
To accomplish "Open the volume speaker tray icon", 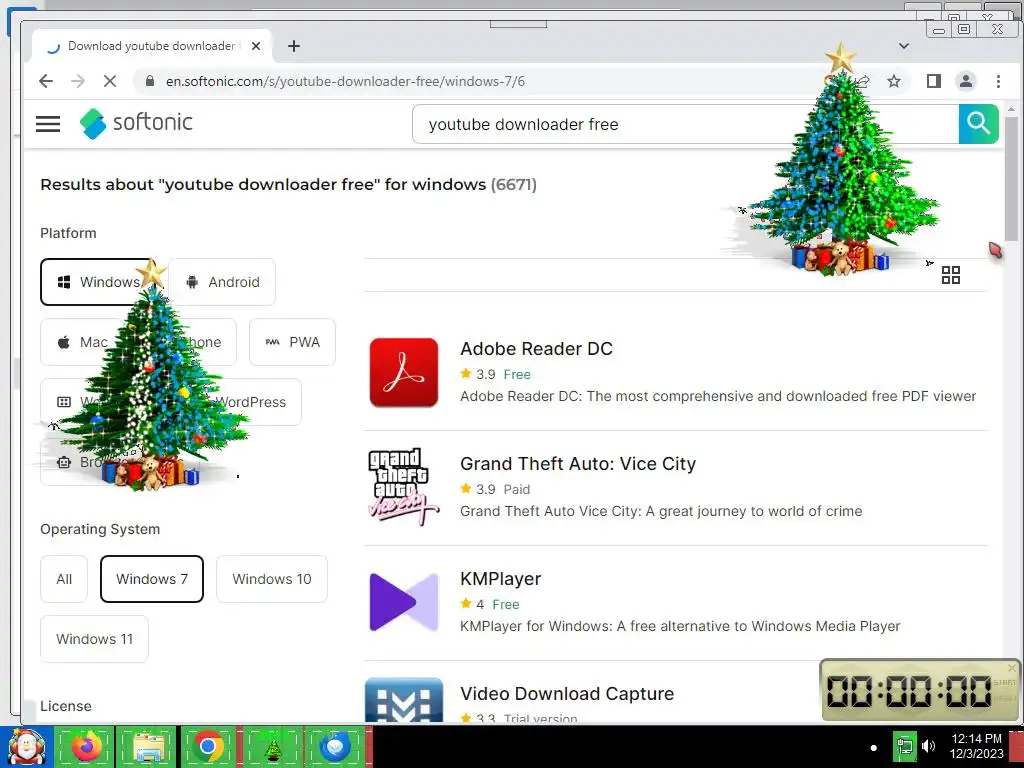I will pyautogui.click(x=928, y=746).
